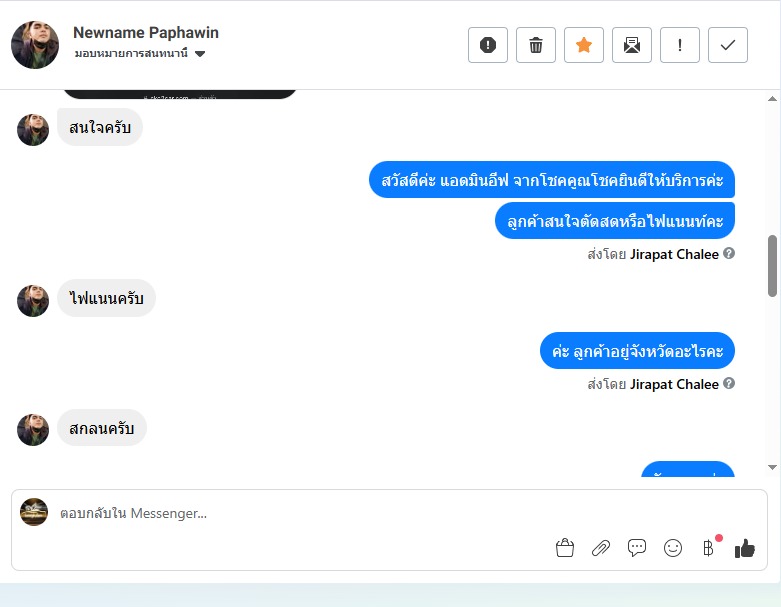Open saved replies speech bubble icon
Screen dimensions: 781x607
pyautogui.click(x=637, y=548)
